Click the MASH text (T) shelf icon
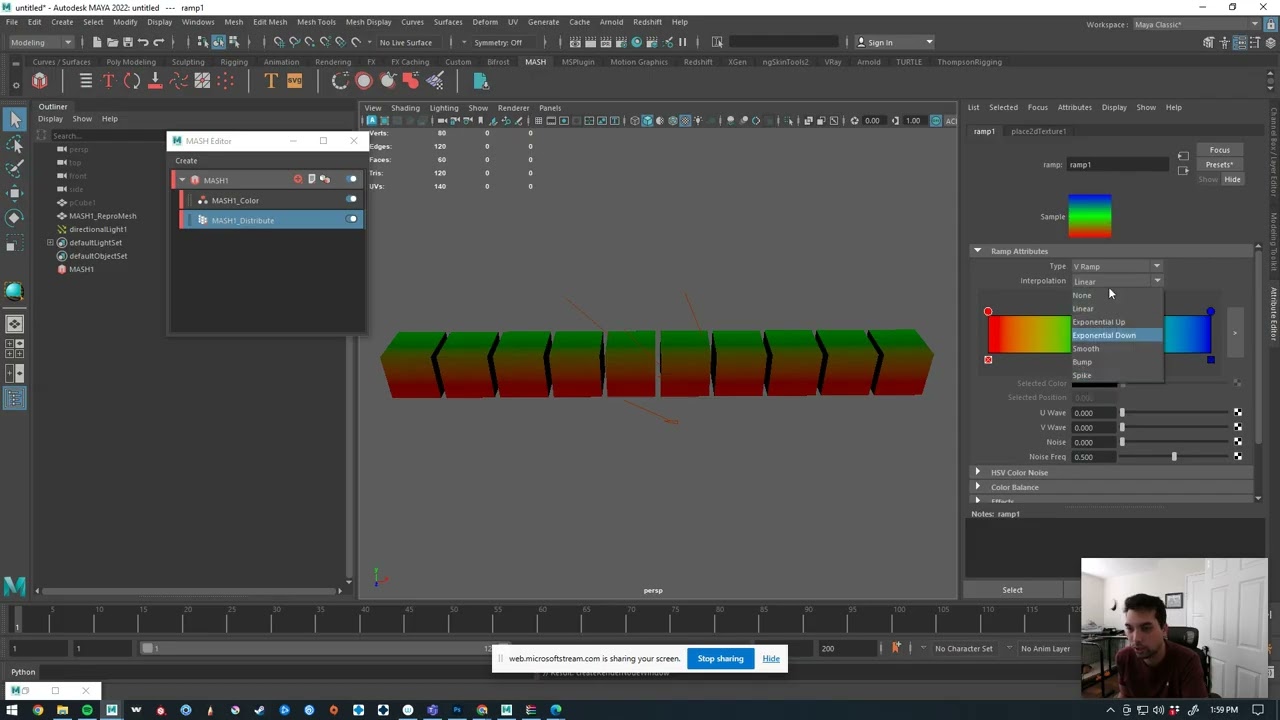 click(x=108, y=81)
